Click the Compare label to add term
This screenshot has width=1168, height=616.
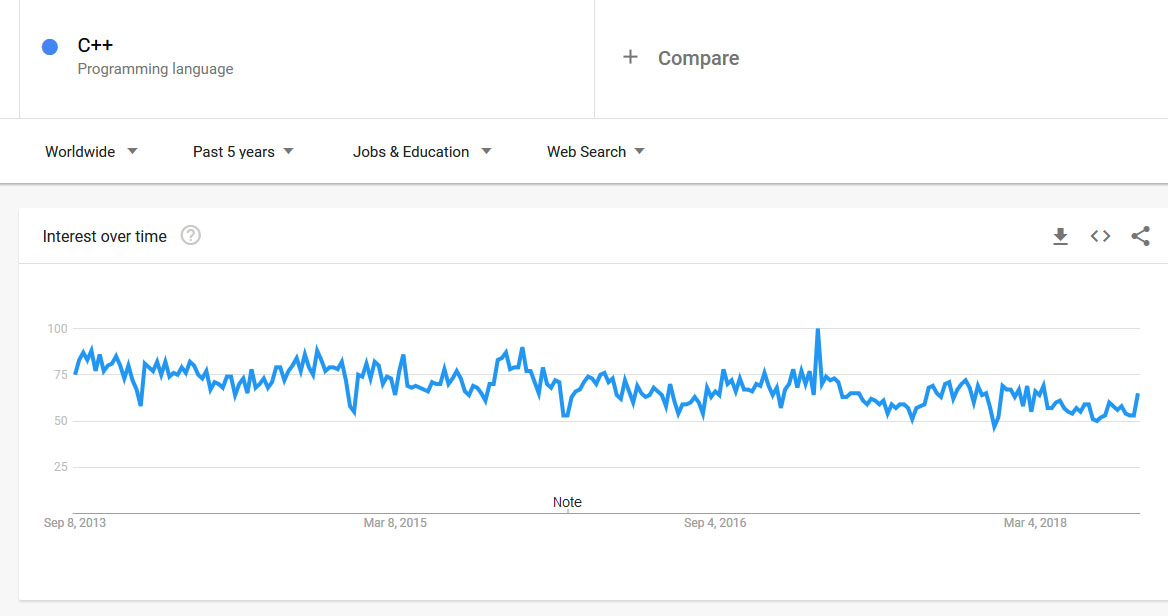(698, 58)
